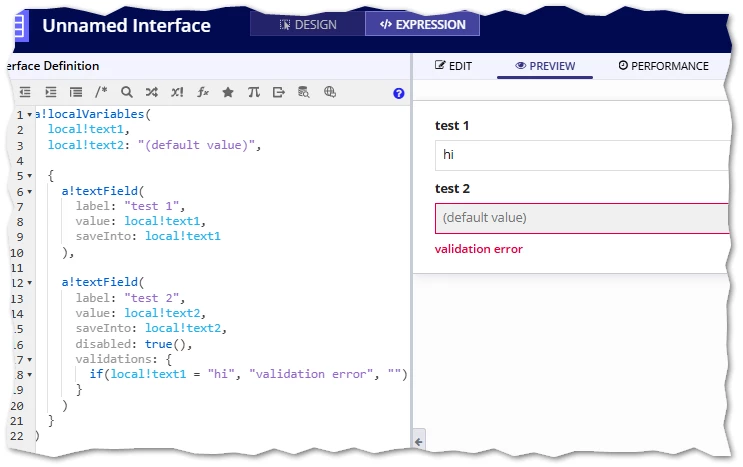The image size is (743, 467).
Task: Collapse code fold arrow at line 1
Action: pos(30,115)
